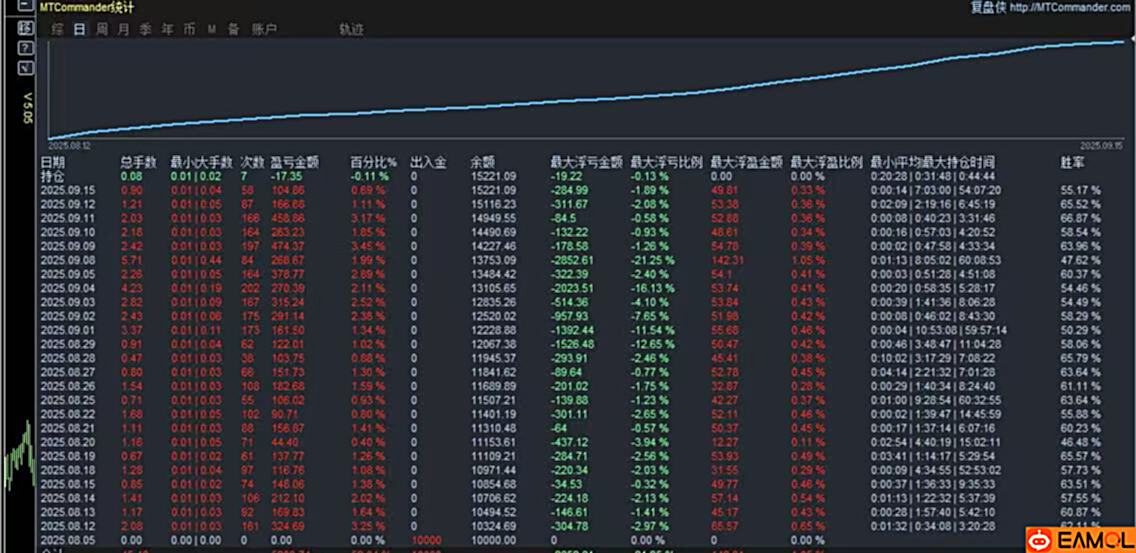This screenshot has width=1136, height=553.
Task: Click the 最大浮亏金额 column header
Action: 586,162
